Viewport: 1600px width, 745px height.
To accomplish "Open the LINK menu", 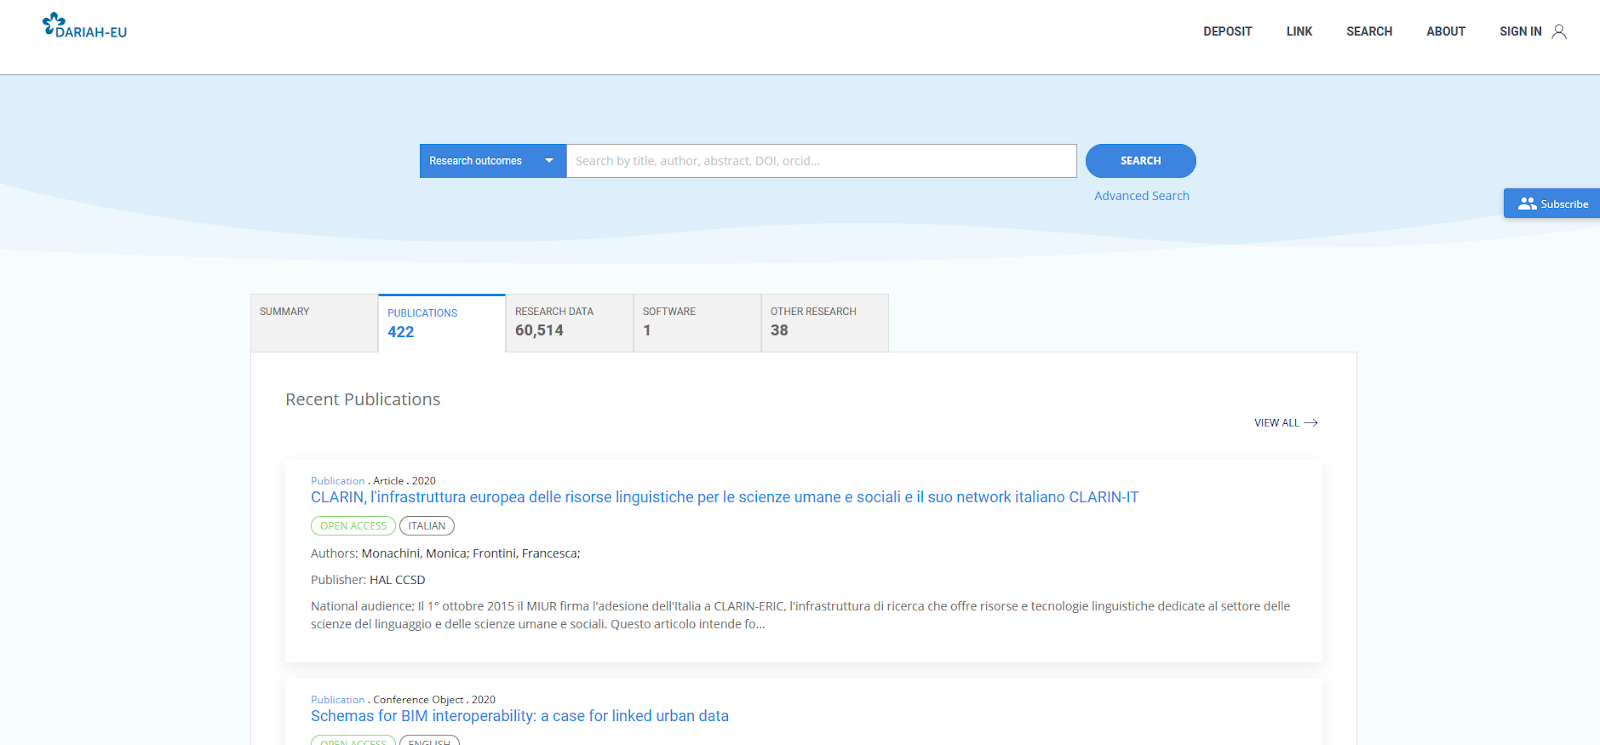I will (1299, 32).
